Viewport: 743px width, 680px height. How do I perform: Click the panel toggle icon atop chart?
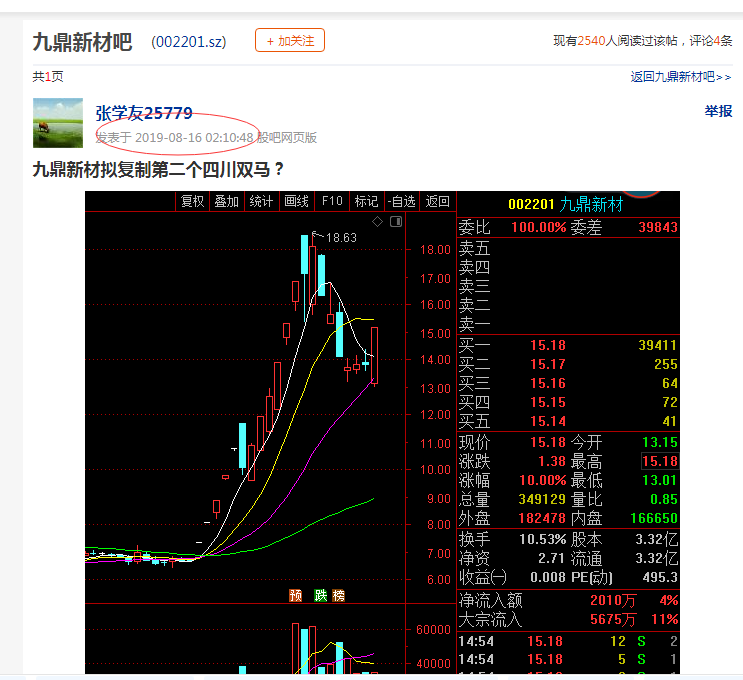coord(396,221)
